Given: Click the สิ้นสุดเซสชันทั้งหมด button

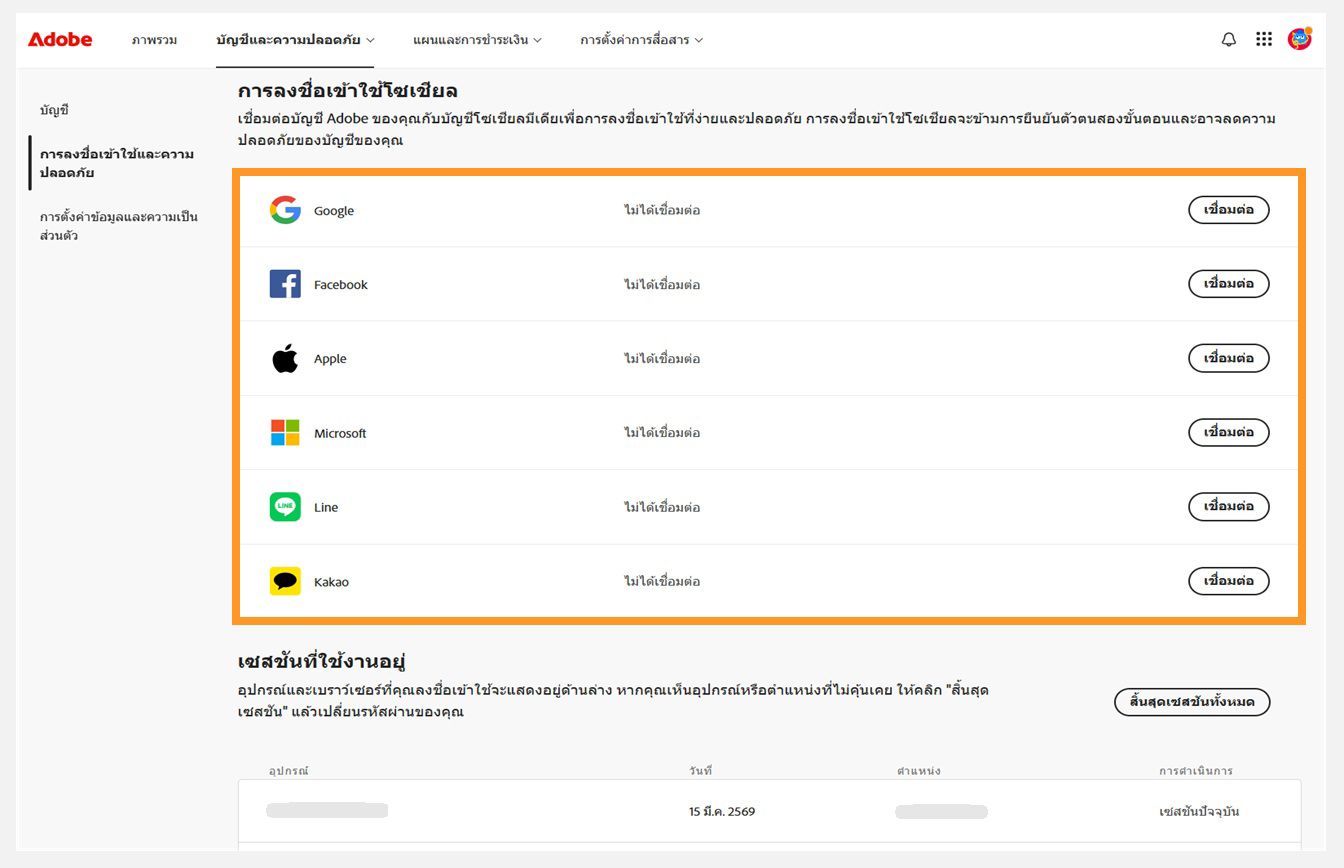Looking at the screenshot, I should [1193, 702].
